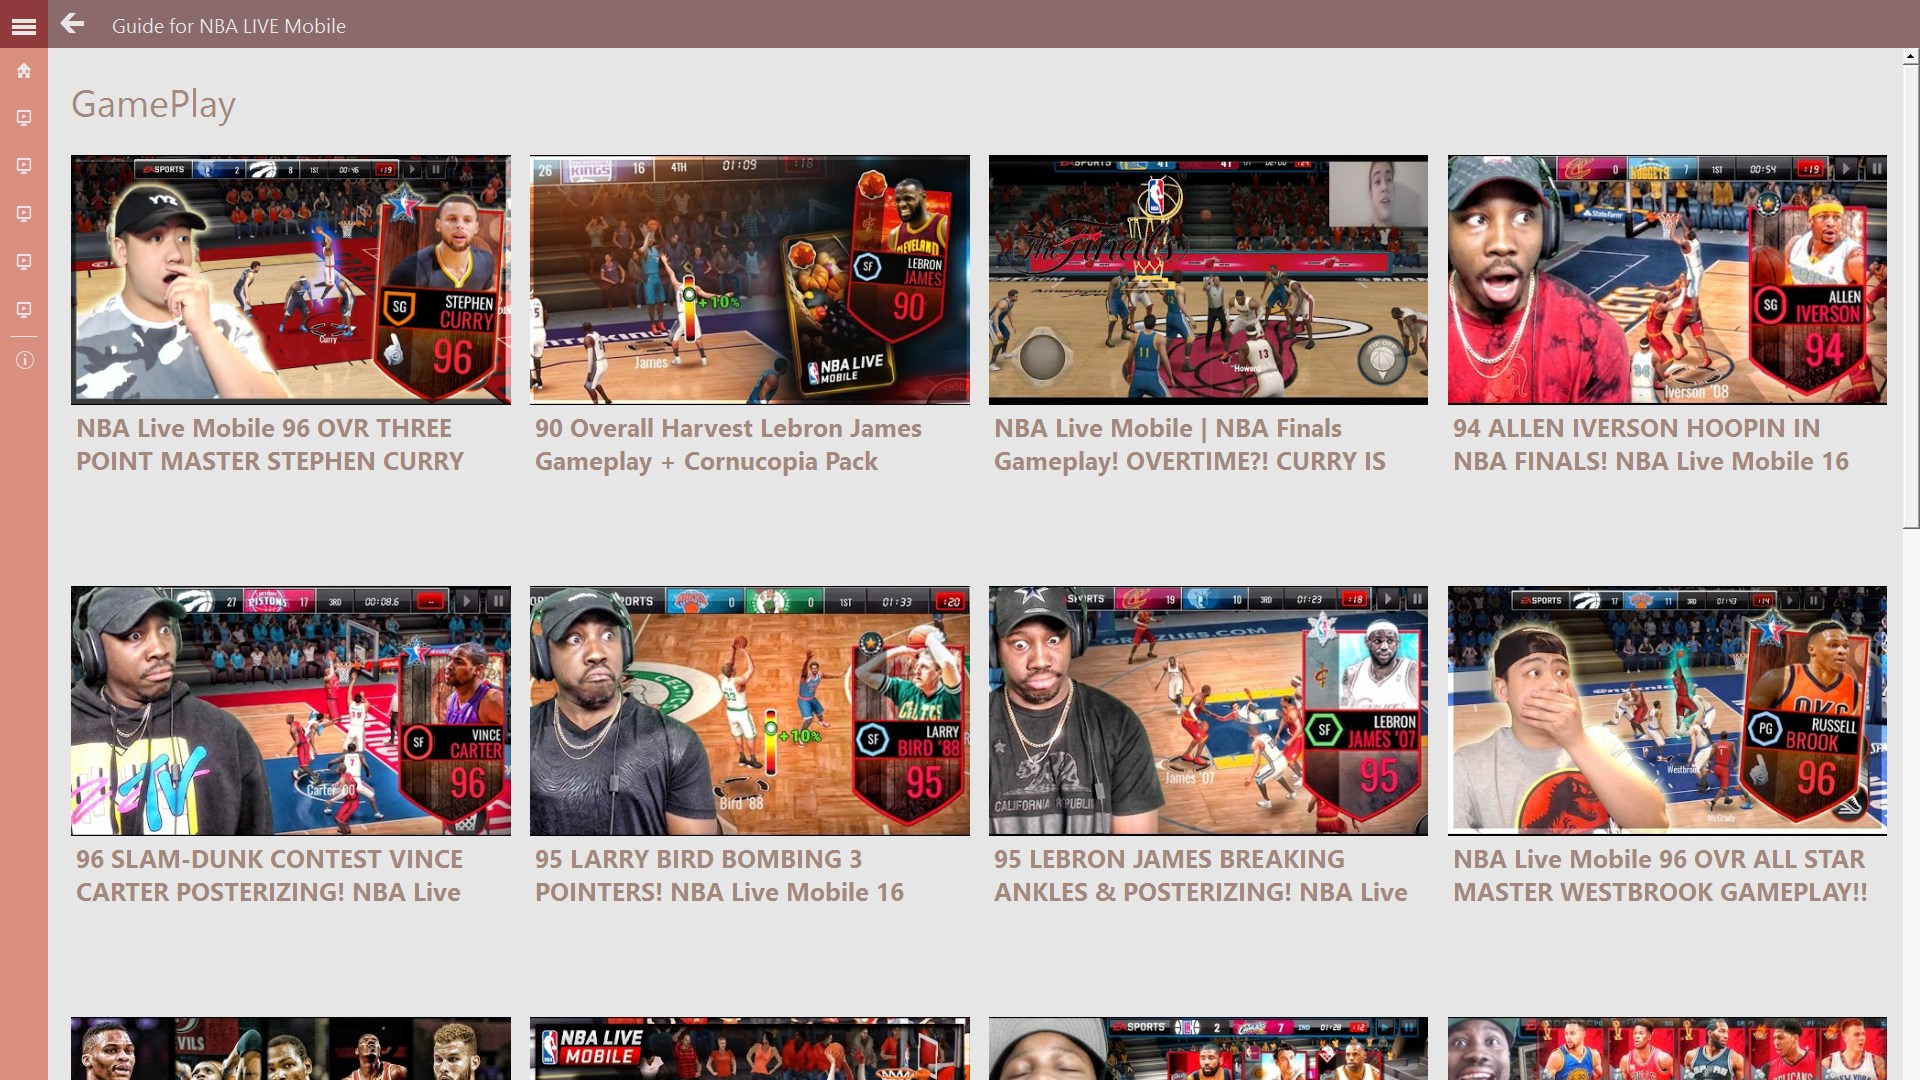Open bottom-row NBA LIVE MOBILE logo thumbnail

(750, 1048)
